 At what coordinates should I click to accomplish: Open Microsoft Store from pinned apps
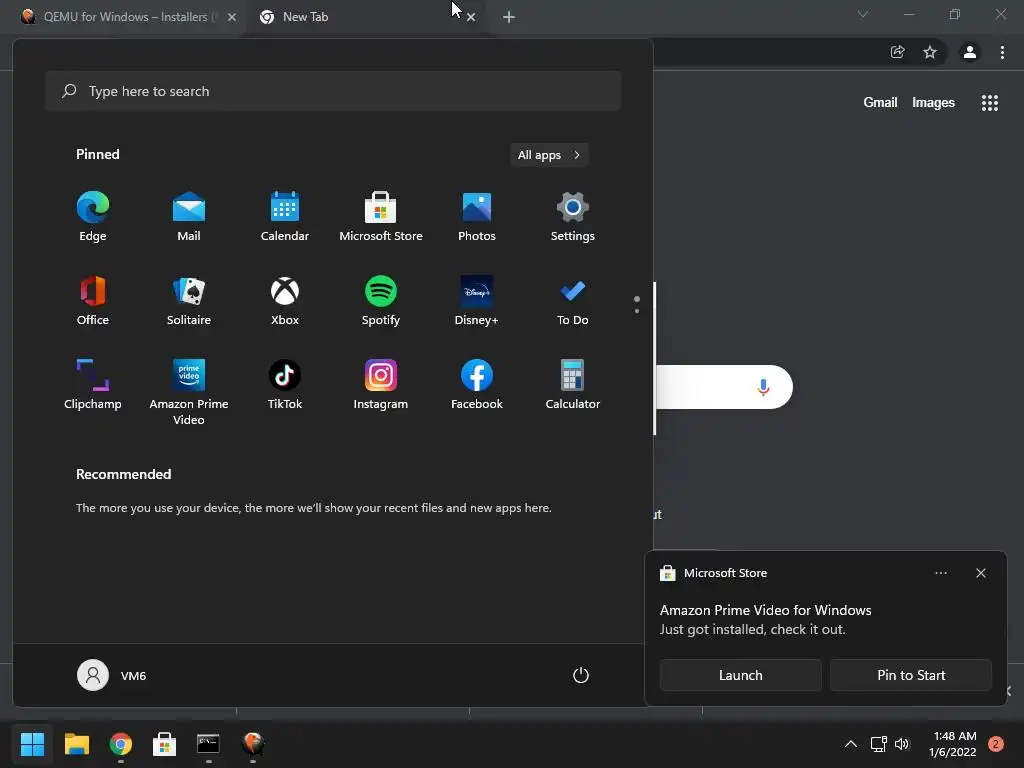[x=381, y=217]
